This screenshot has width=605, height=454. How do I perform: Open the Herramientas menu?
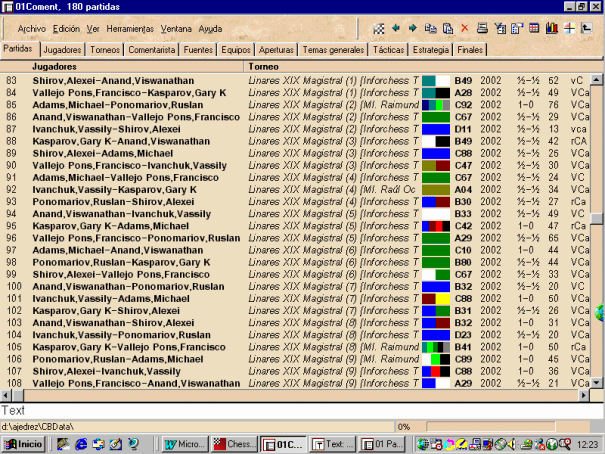pyautogui.click(x=130, y=29)
